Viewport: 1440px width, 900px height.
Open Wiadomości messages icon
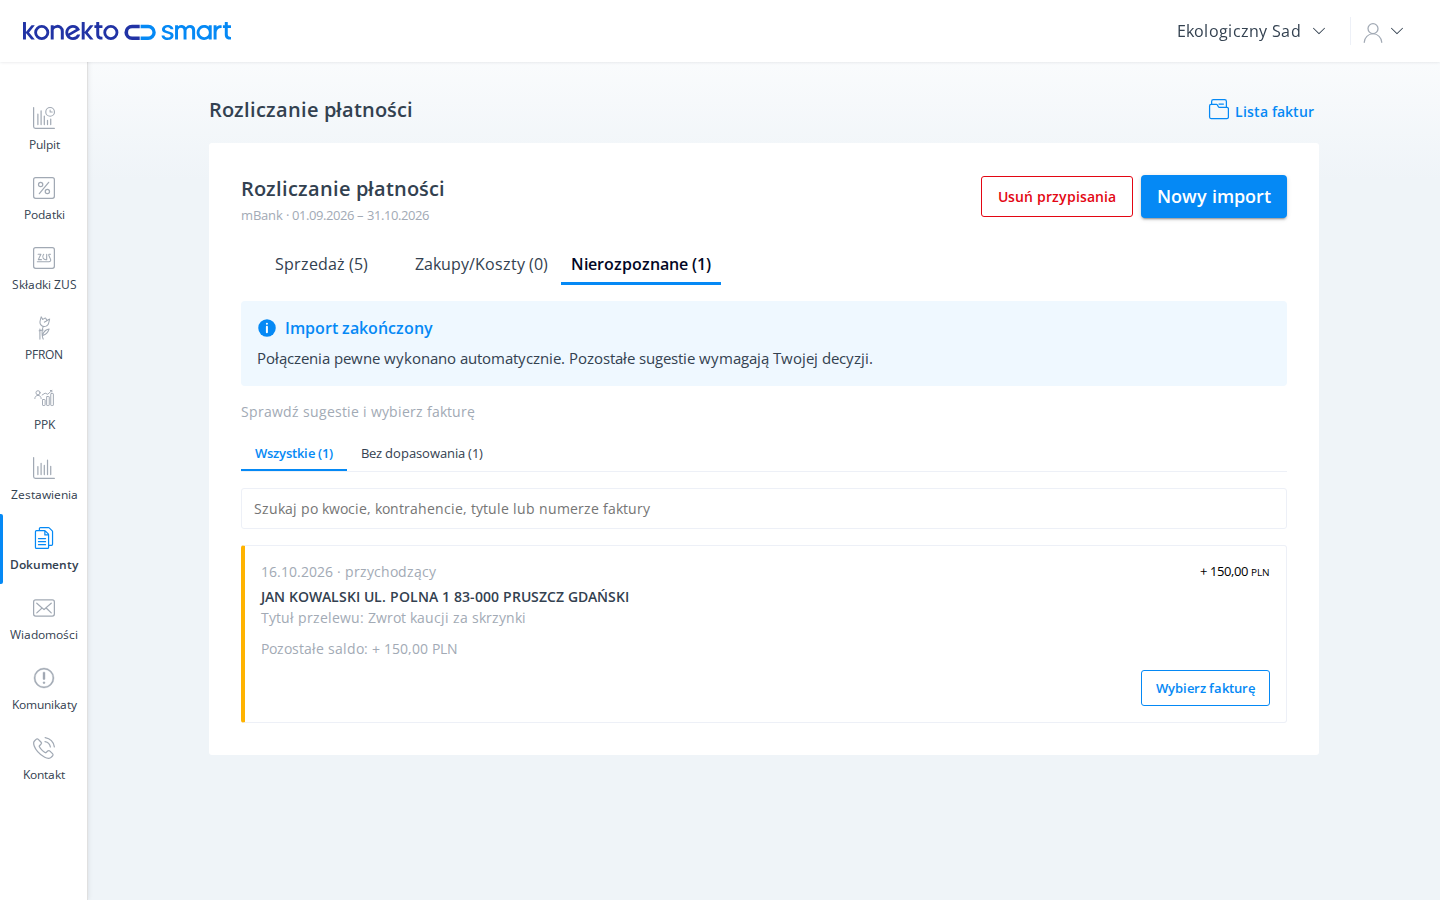coord(44,608)
